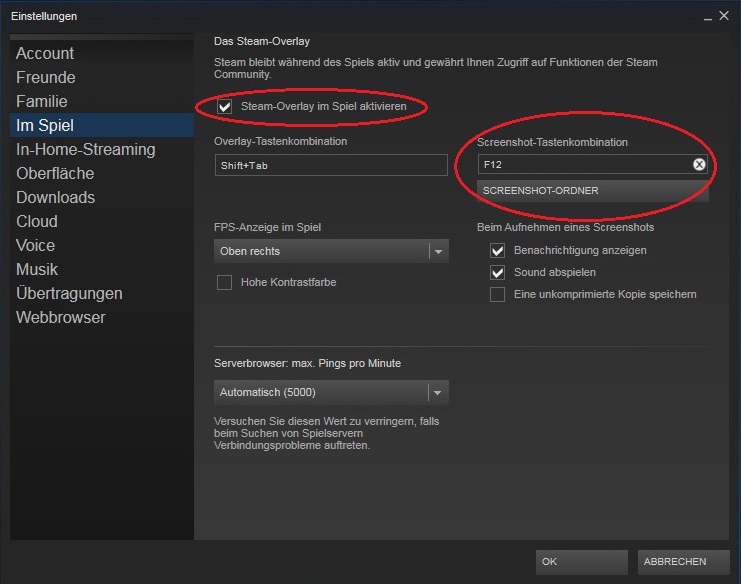Click the SCREENSHOT-ORDNER button
The height and width of the screenshot is (584, 741).
(x=593, y=190)
